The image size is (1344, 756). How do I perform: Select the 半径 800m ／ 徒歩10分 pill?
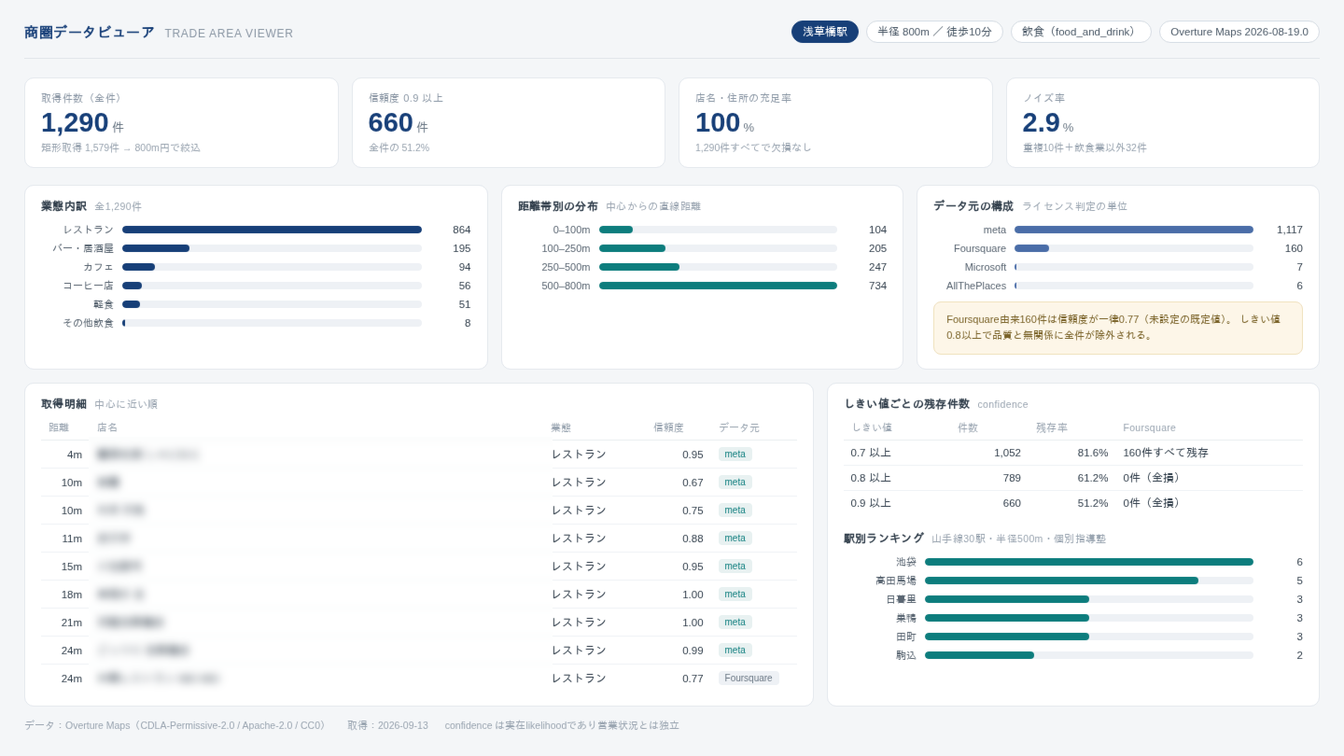click(x=934, y=32)
